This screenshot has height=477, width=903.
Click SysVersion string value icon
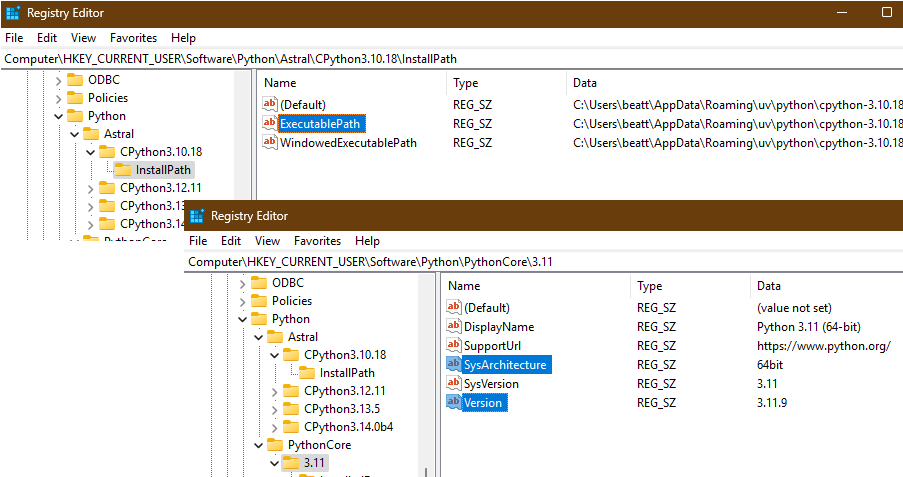[454, 383]
